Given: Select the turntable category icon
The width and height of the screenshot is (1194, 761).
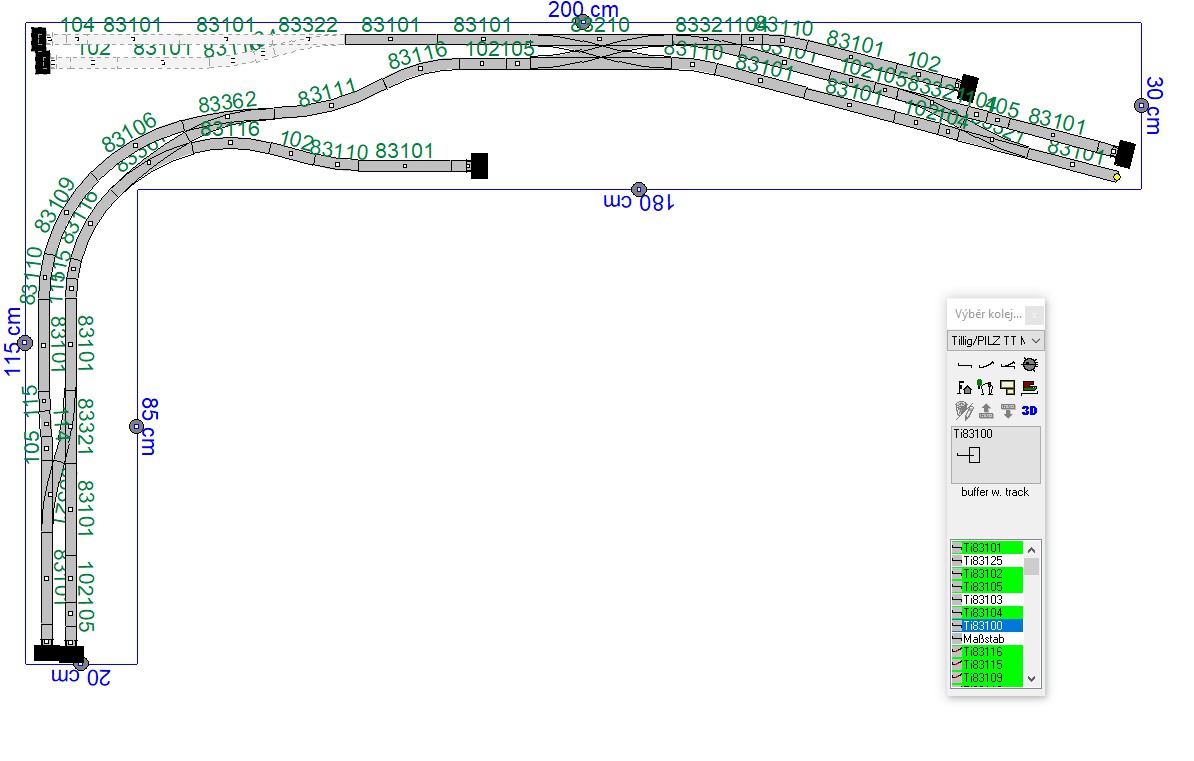Looking at the screenshot, I should pyautogui.click(x=1029, y=365).
